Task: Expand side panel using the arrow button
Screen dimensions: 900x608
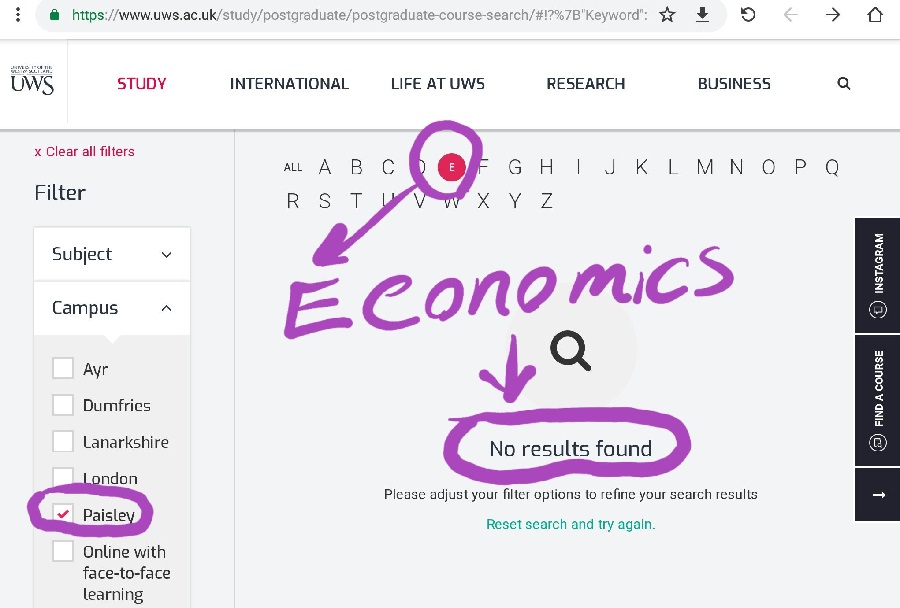Action: [x=878, y=495]
